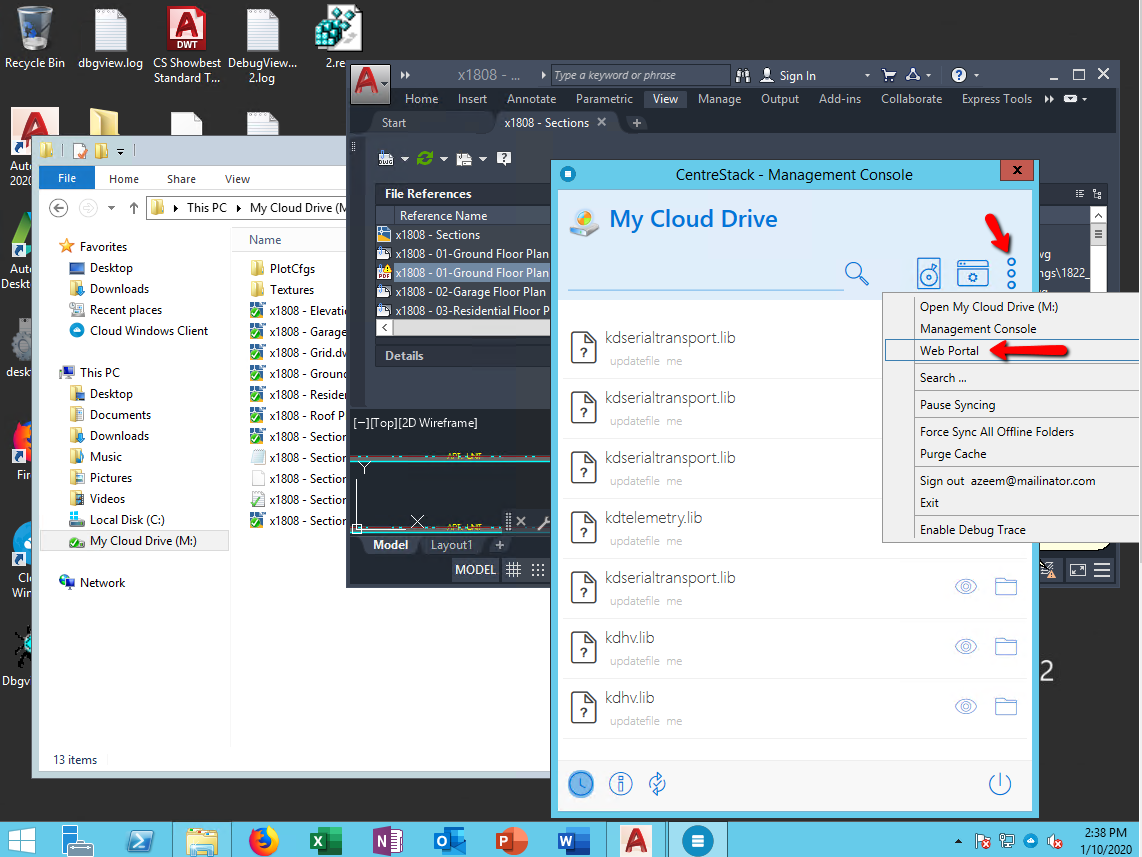Click the Name column header in File Explorer
This screenshot has width=1142, height=857.
pyautogui.click(x=265, y=240)
